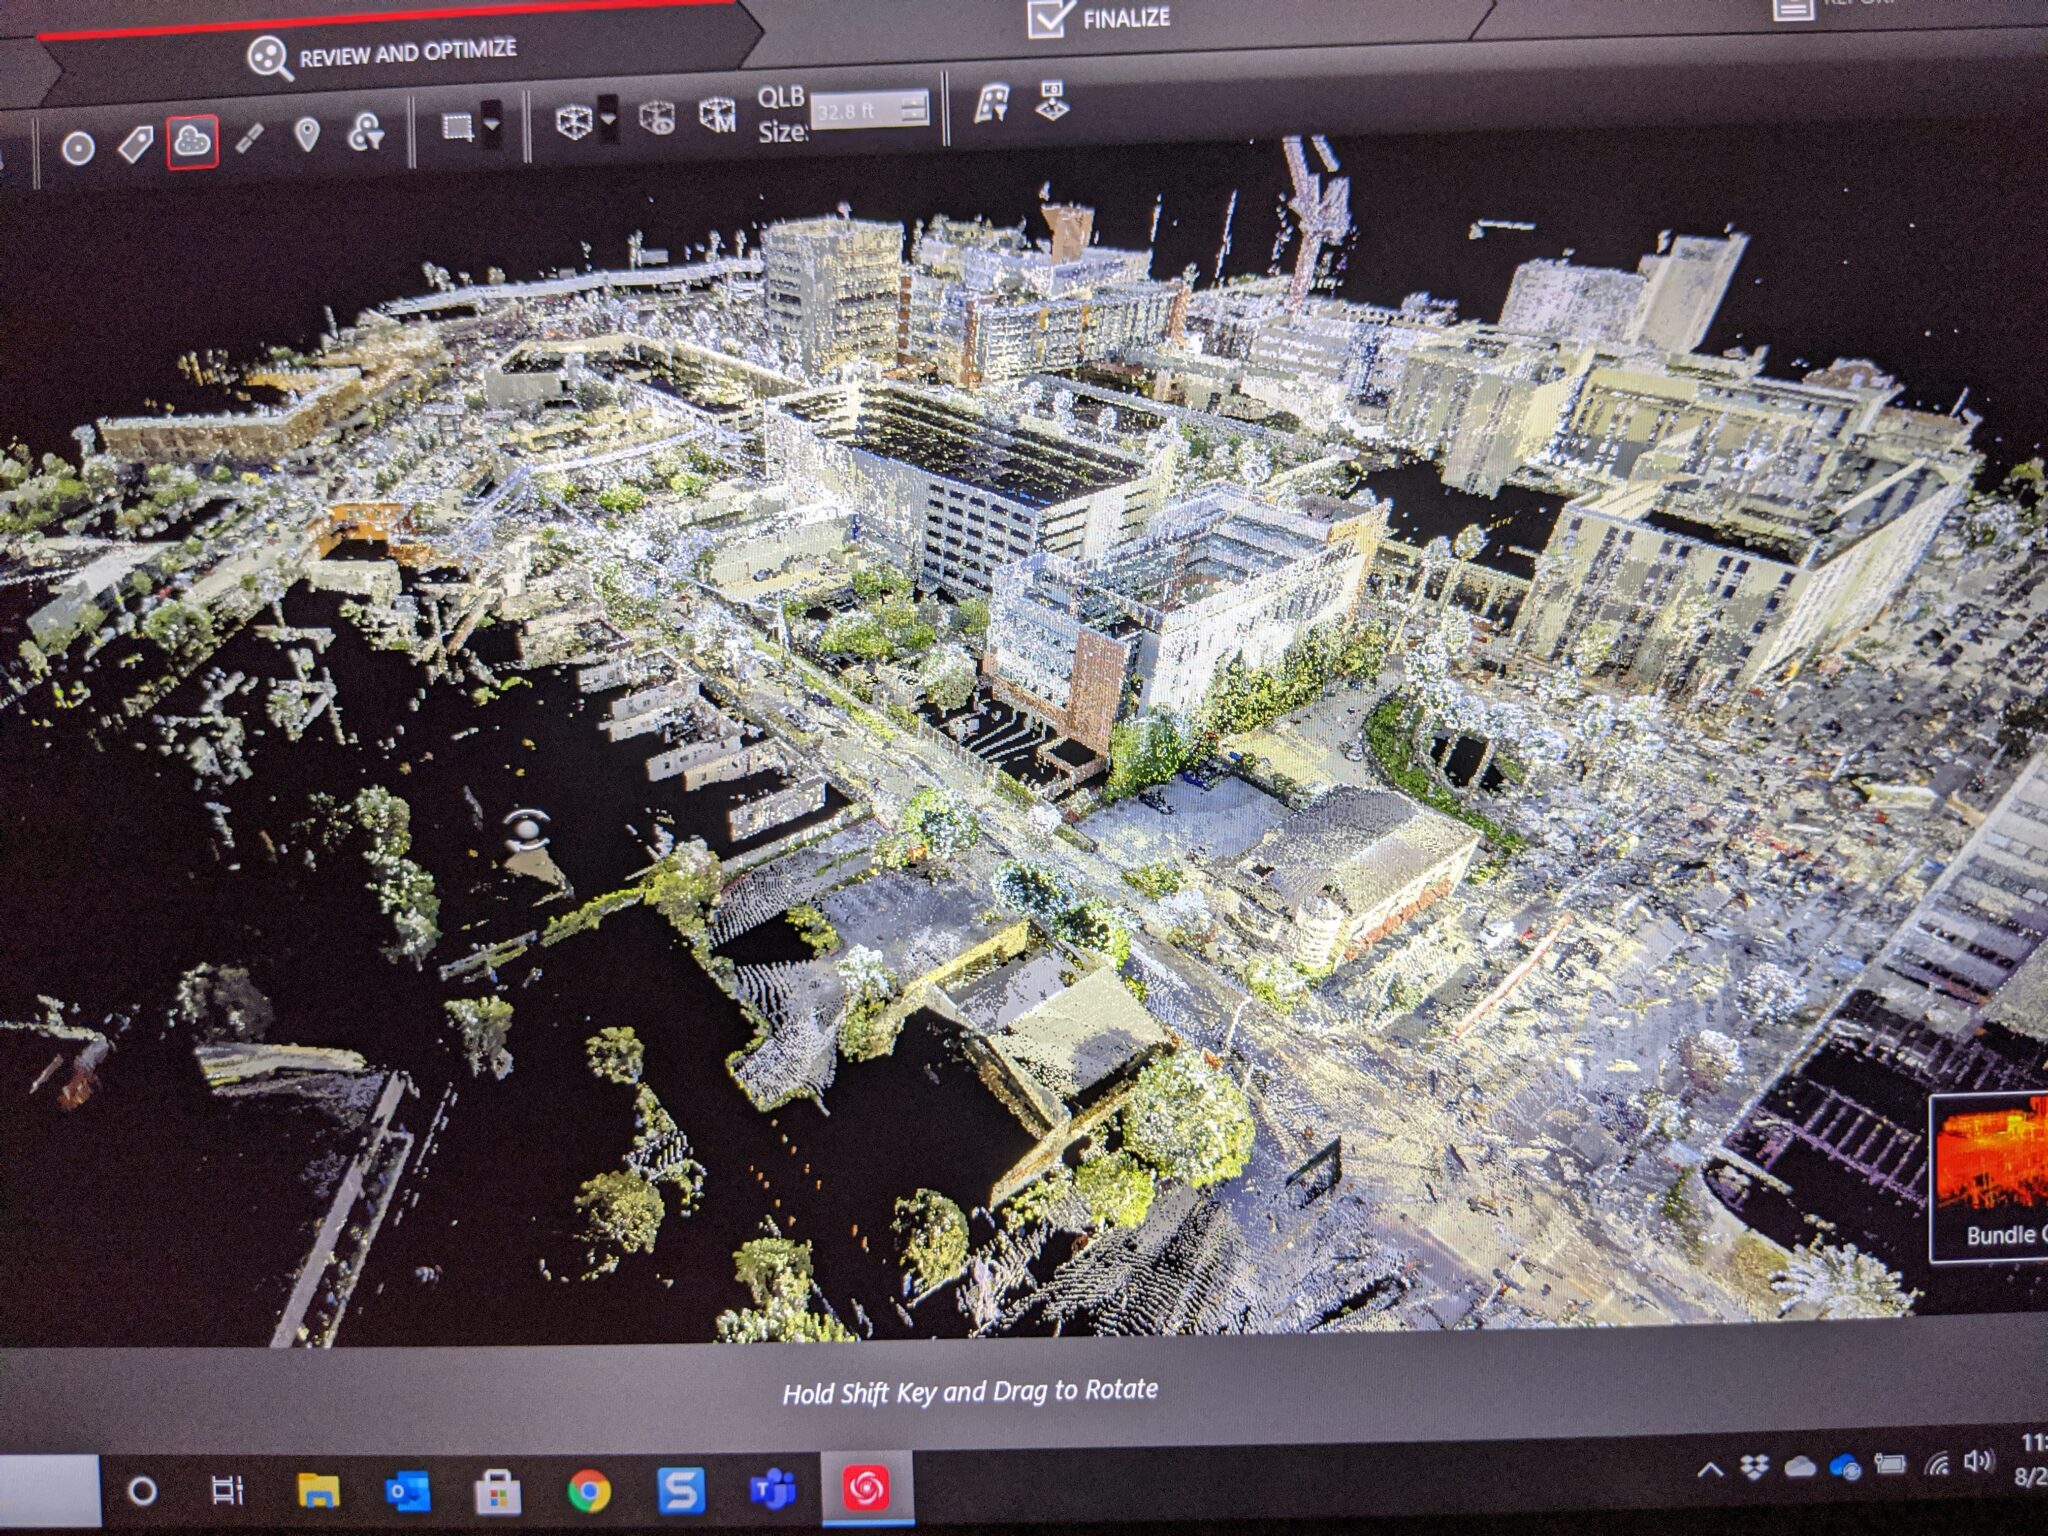
Task: Toggle the highlighted point cloud icon
Action: click(192, 142)
